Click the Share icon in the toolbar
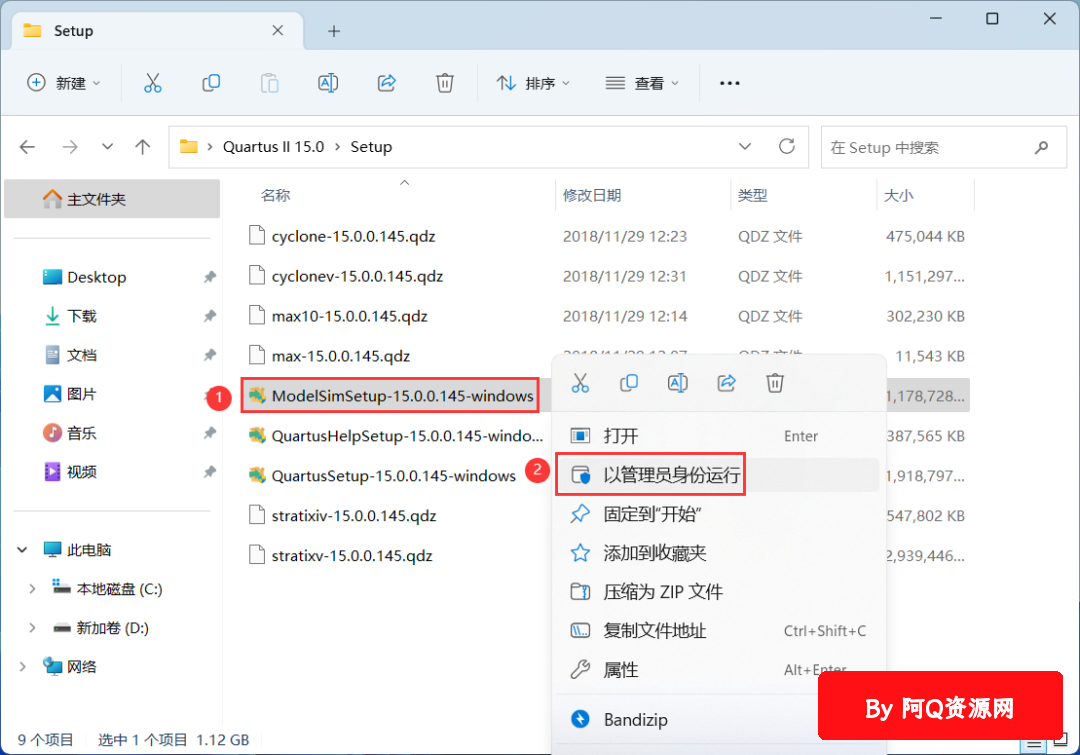The image size is (1080, 755). tap(386, 83)
